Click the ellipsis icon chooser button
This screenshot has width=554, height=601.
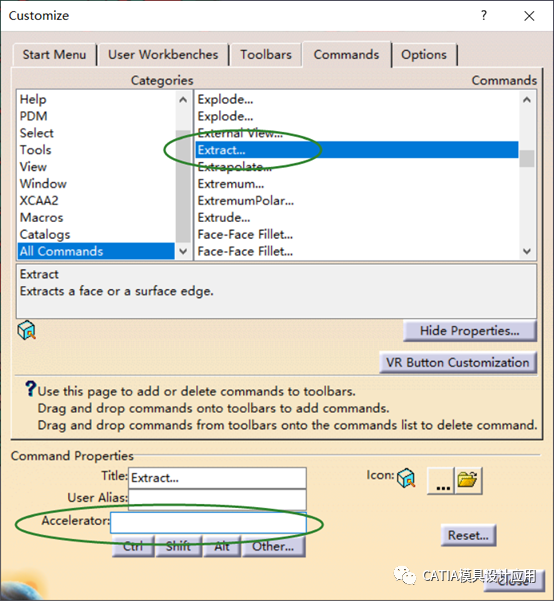(x=441, y=481)
